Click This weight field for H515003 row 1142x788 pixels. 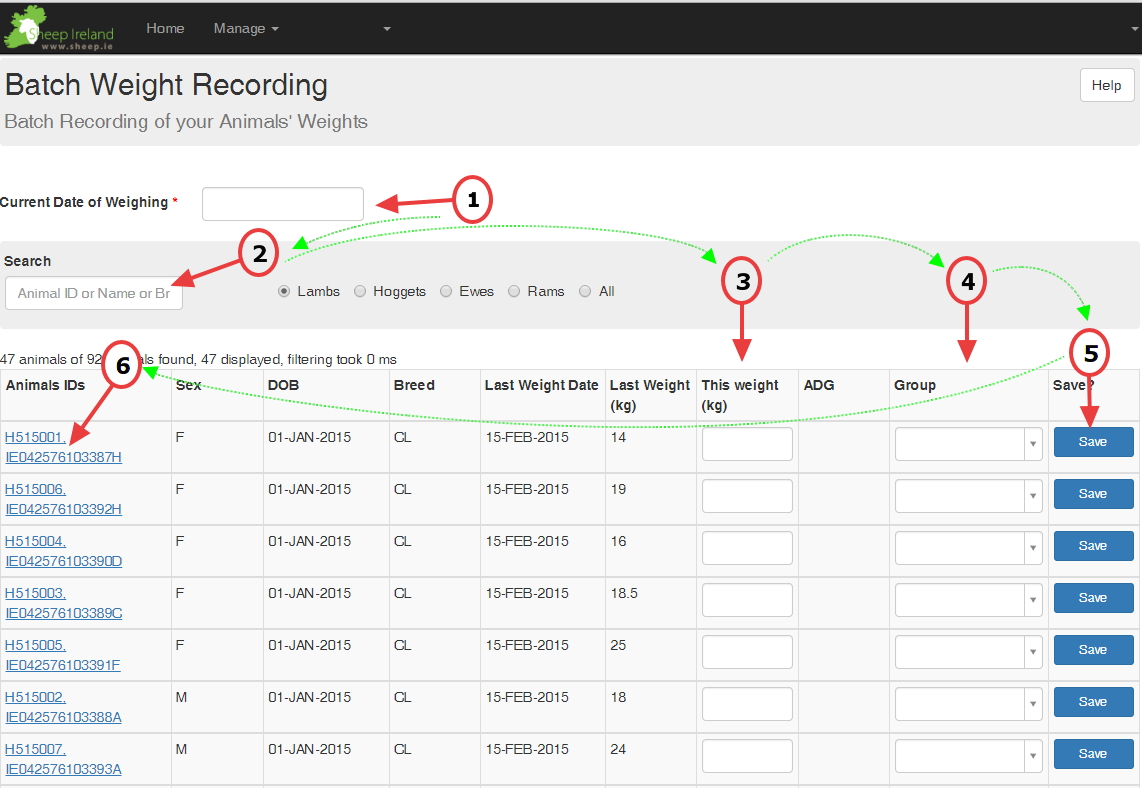tap(747, 600)
